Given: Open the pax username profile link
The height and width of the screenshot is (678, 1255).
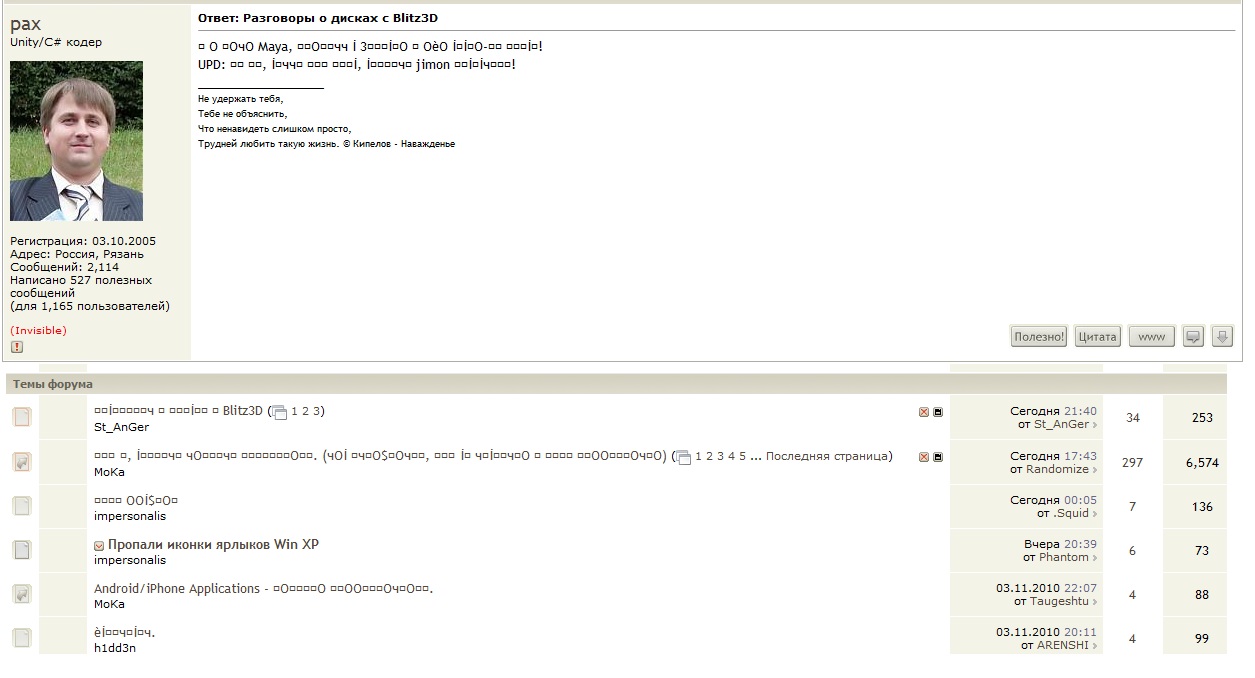Looking at the screenshot, I should click(25, 24).
